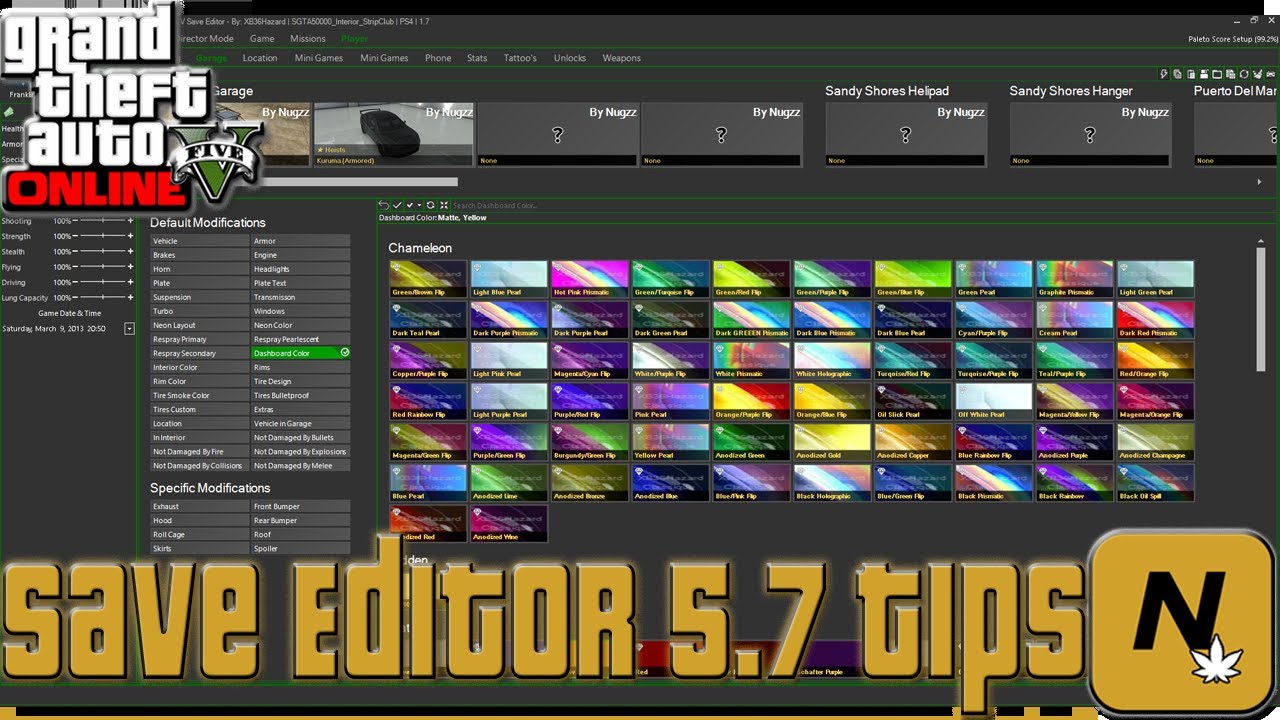Adjust the Shooting stat slider

point(104,221)
